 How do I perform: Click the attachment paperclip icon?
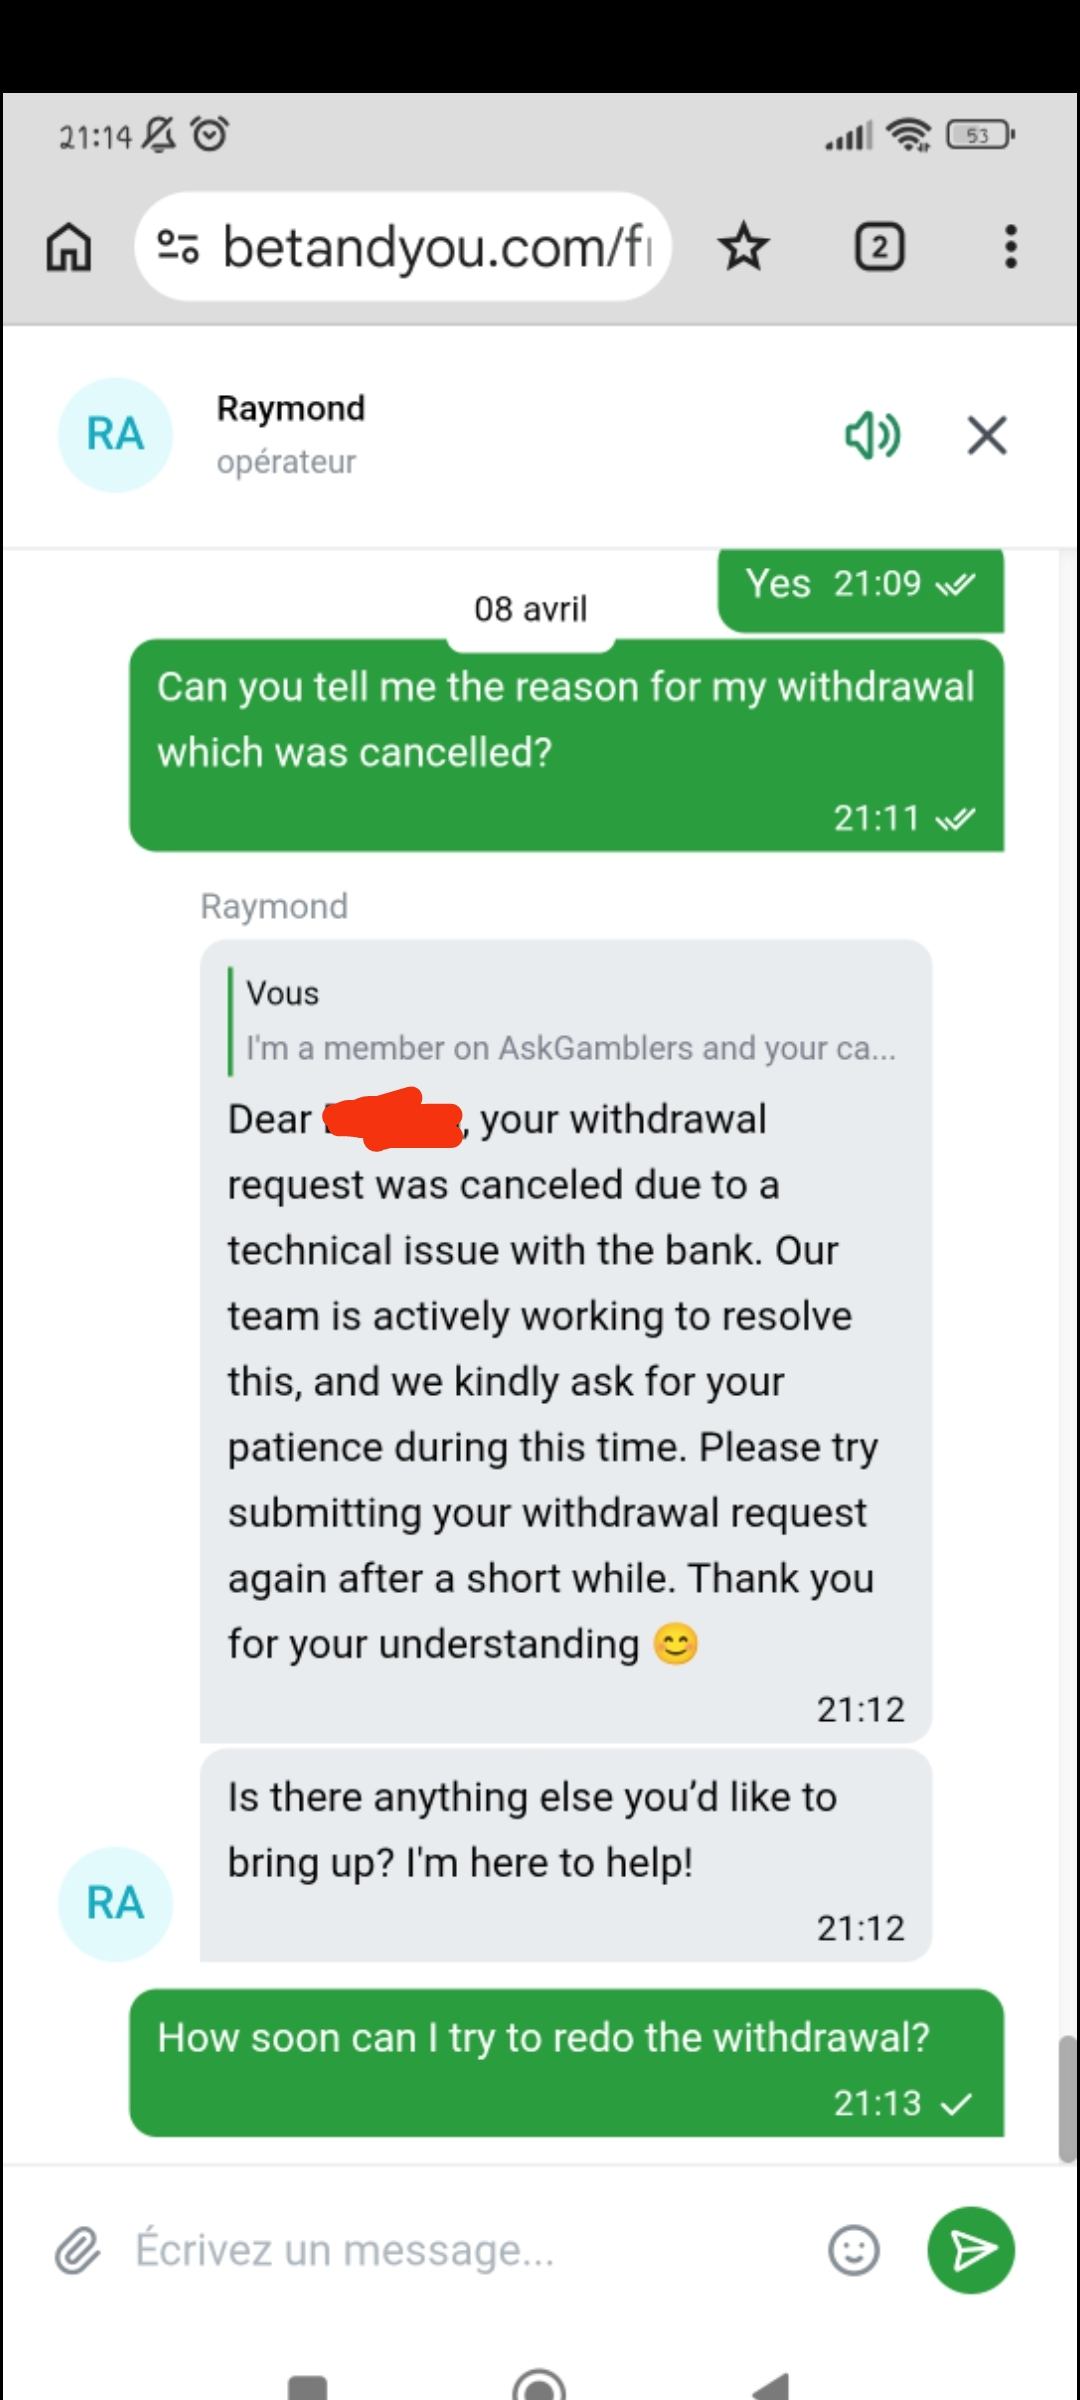(77, 2251)
